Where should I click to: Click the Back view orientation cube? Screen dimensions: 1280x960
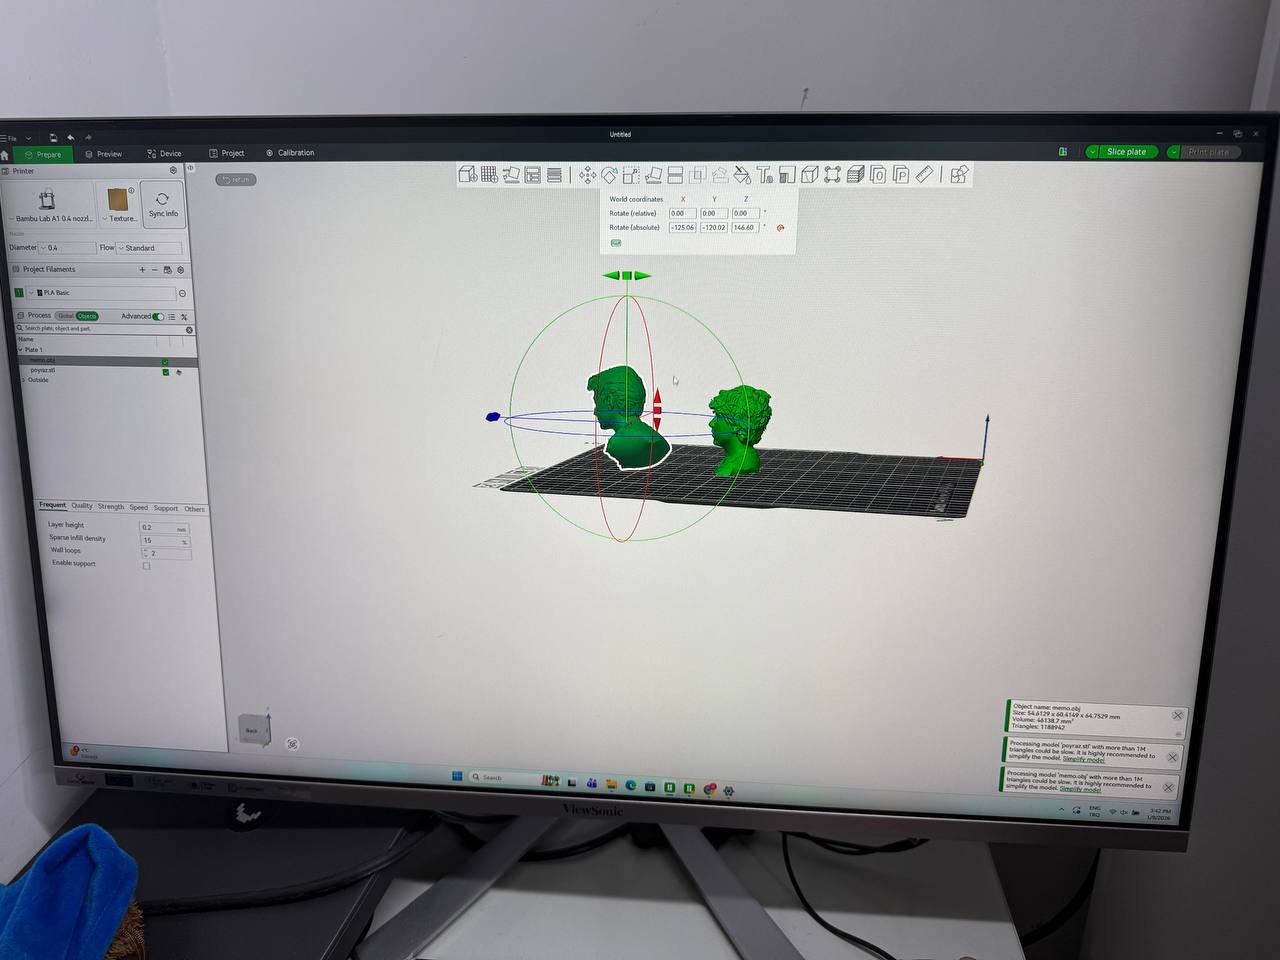(x=253, y=730)
